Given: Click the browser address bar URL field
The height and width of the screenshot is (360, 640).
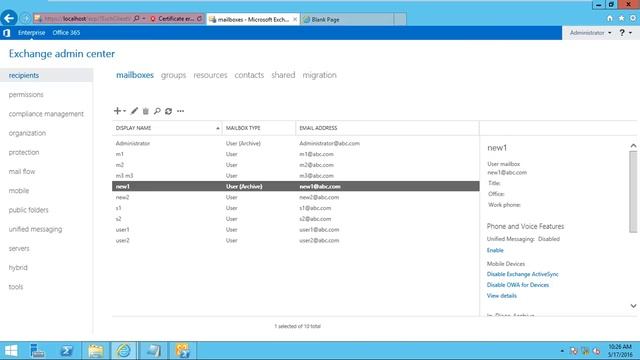Looking at the screenshot, I should [87, 19].
